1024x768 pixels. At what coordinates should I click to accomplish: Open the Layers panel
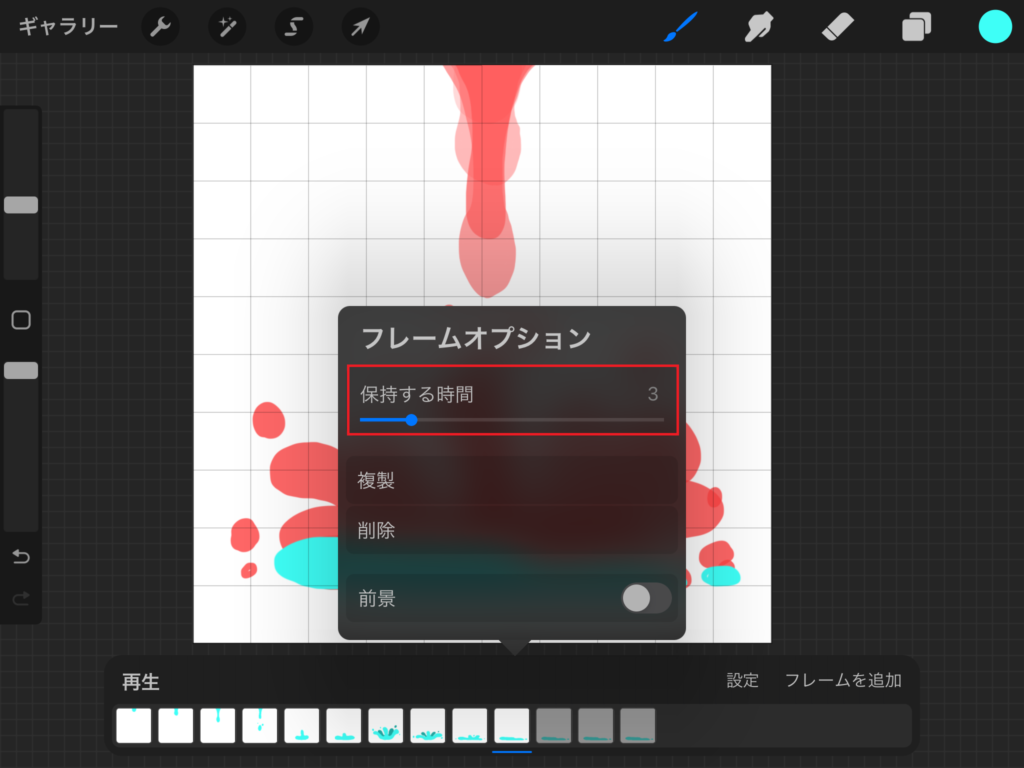916,27
